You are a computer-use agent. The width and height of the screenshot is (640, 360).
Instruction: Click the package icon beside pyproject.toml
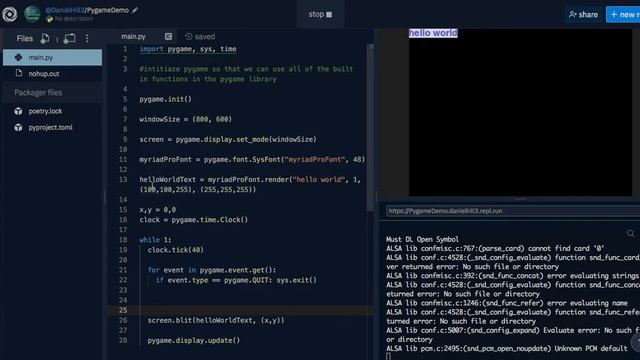[18, 127]
